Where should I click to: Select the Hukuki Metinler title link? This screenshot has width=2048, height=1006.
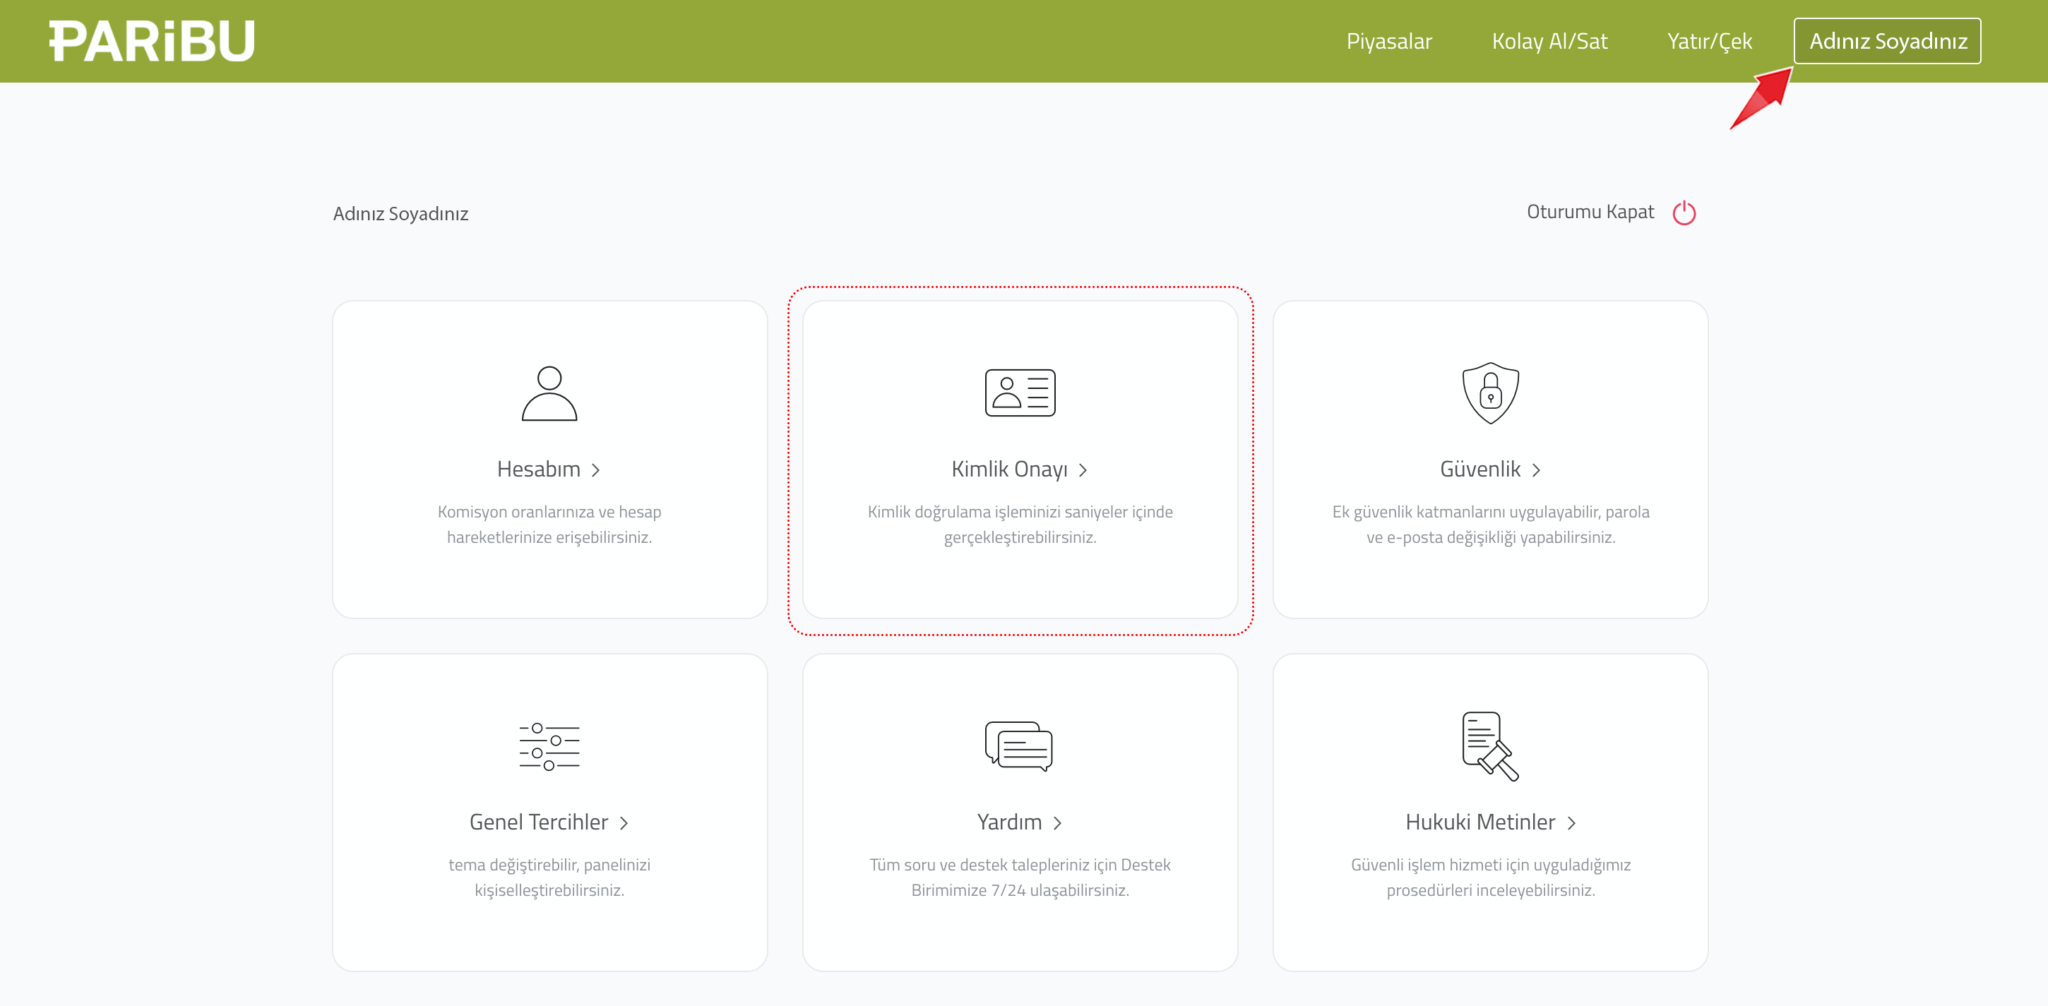pyautogui.click(x=1480, y=822)
